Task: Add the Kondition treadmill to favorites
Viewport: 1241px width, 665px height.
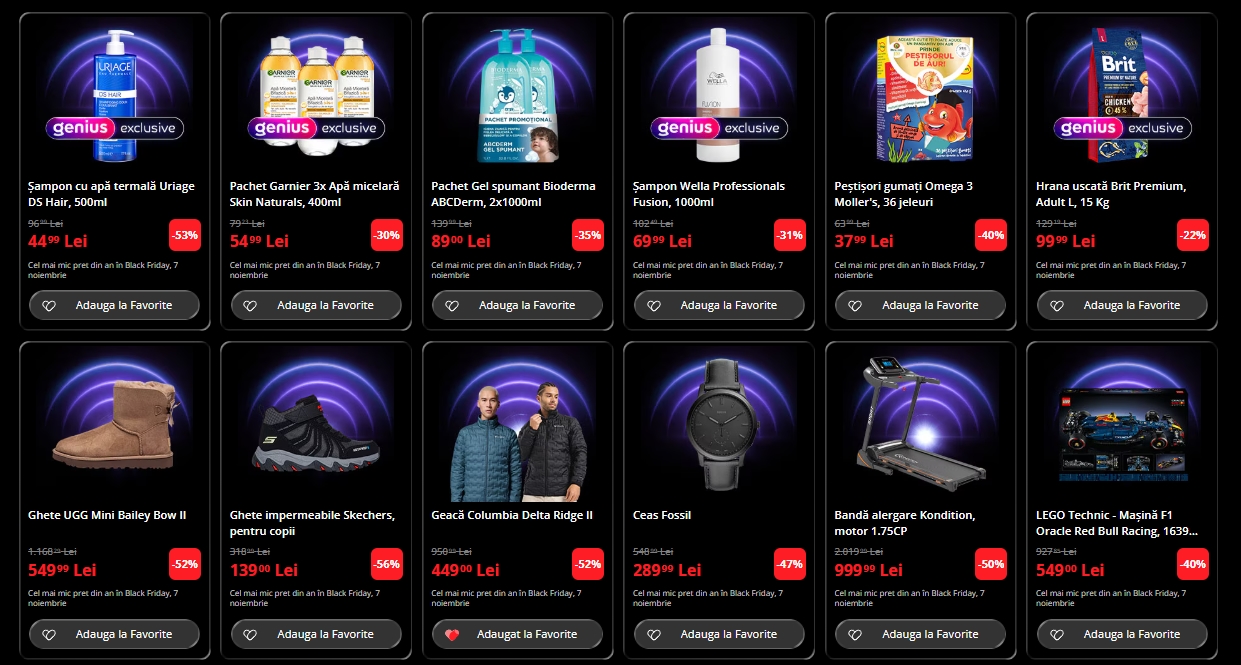Action: click(x=920, y=634)
